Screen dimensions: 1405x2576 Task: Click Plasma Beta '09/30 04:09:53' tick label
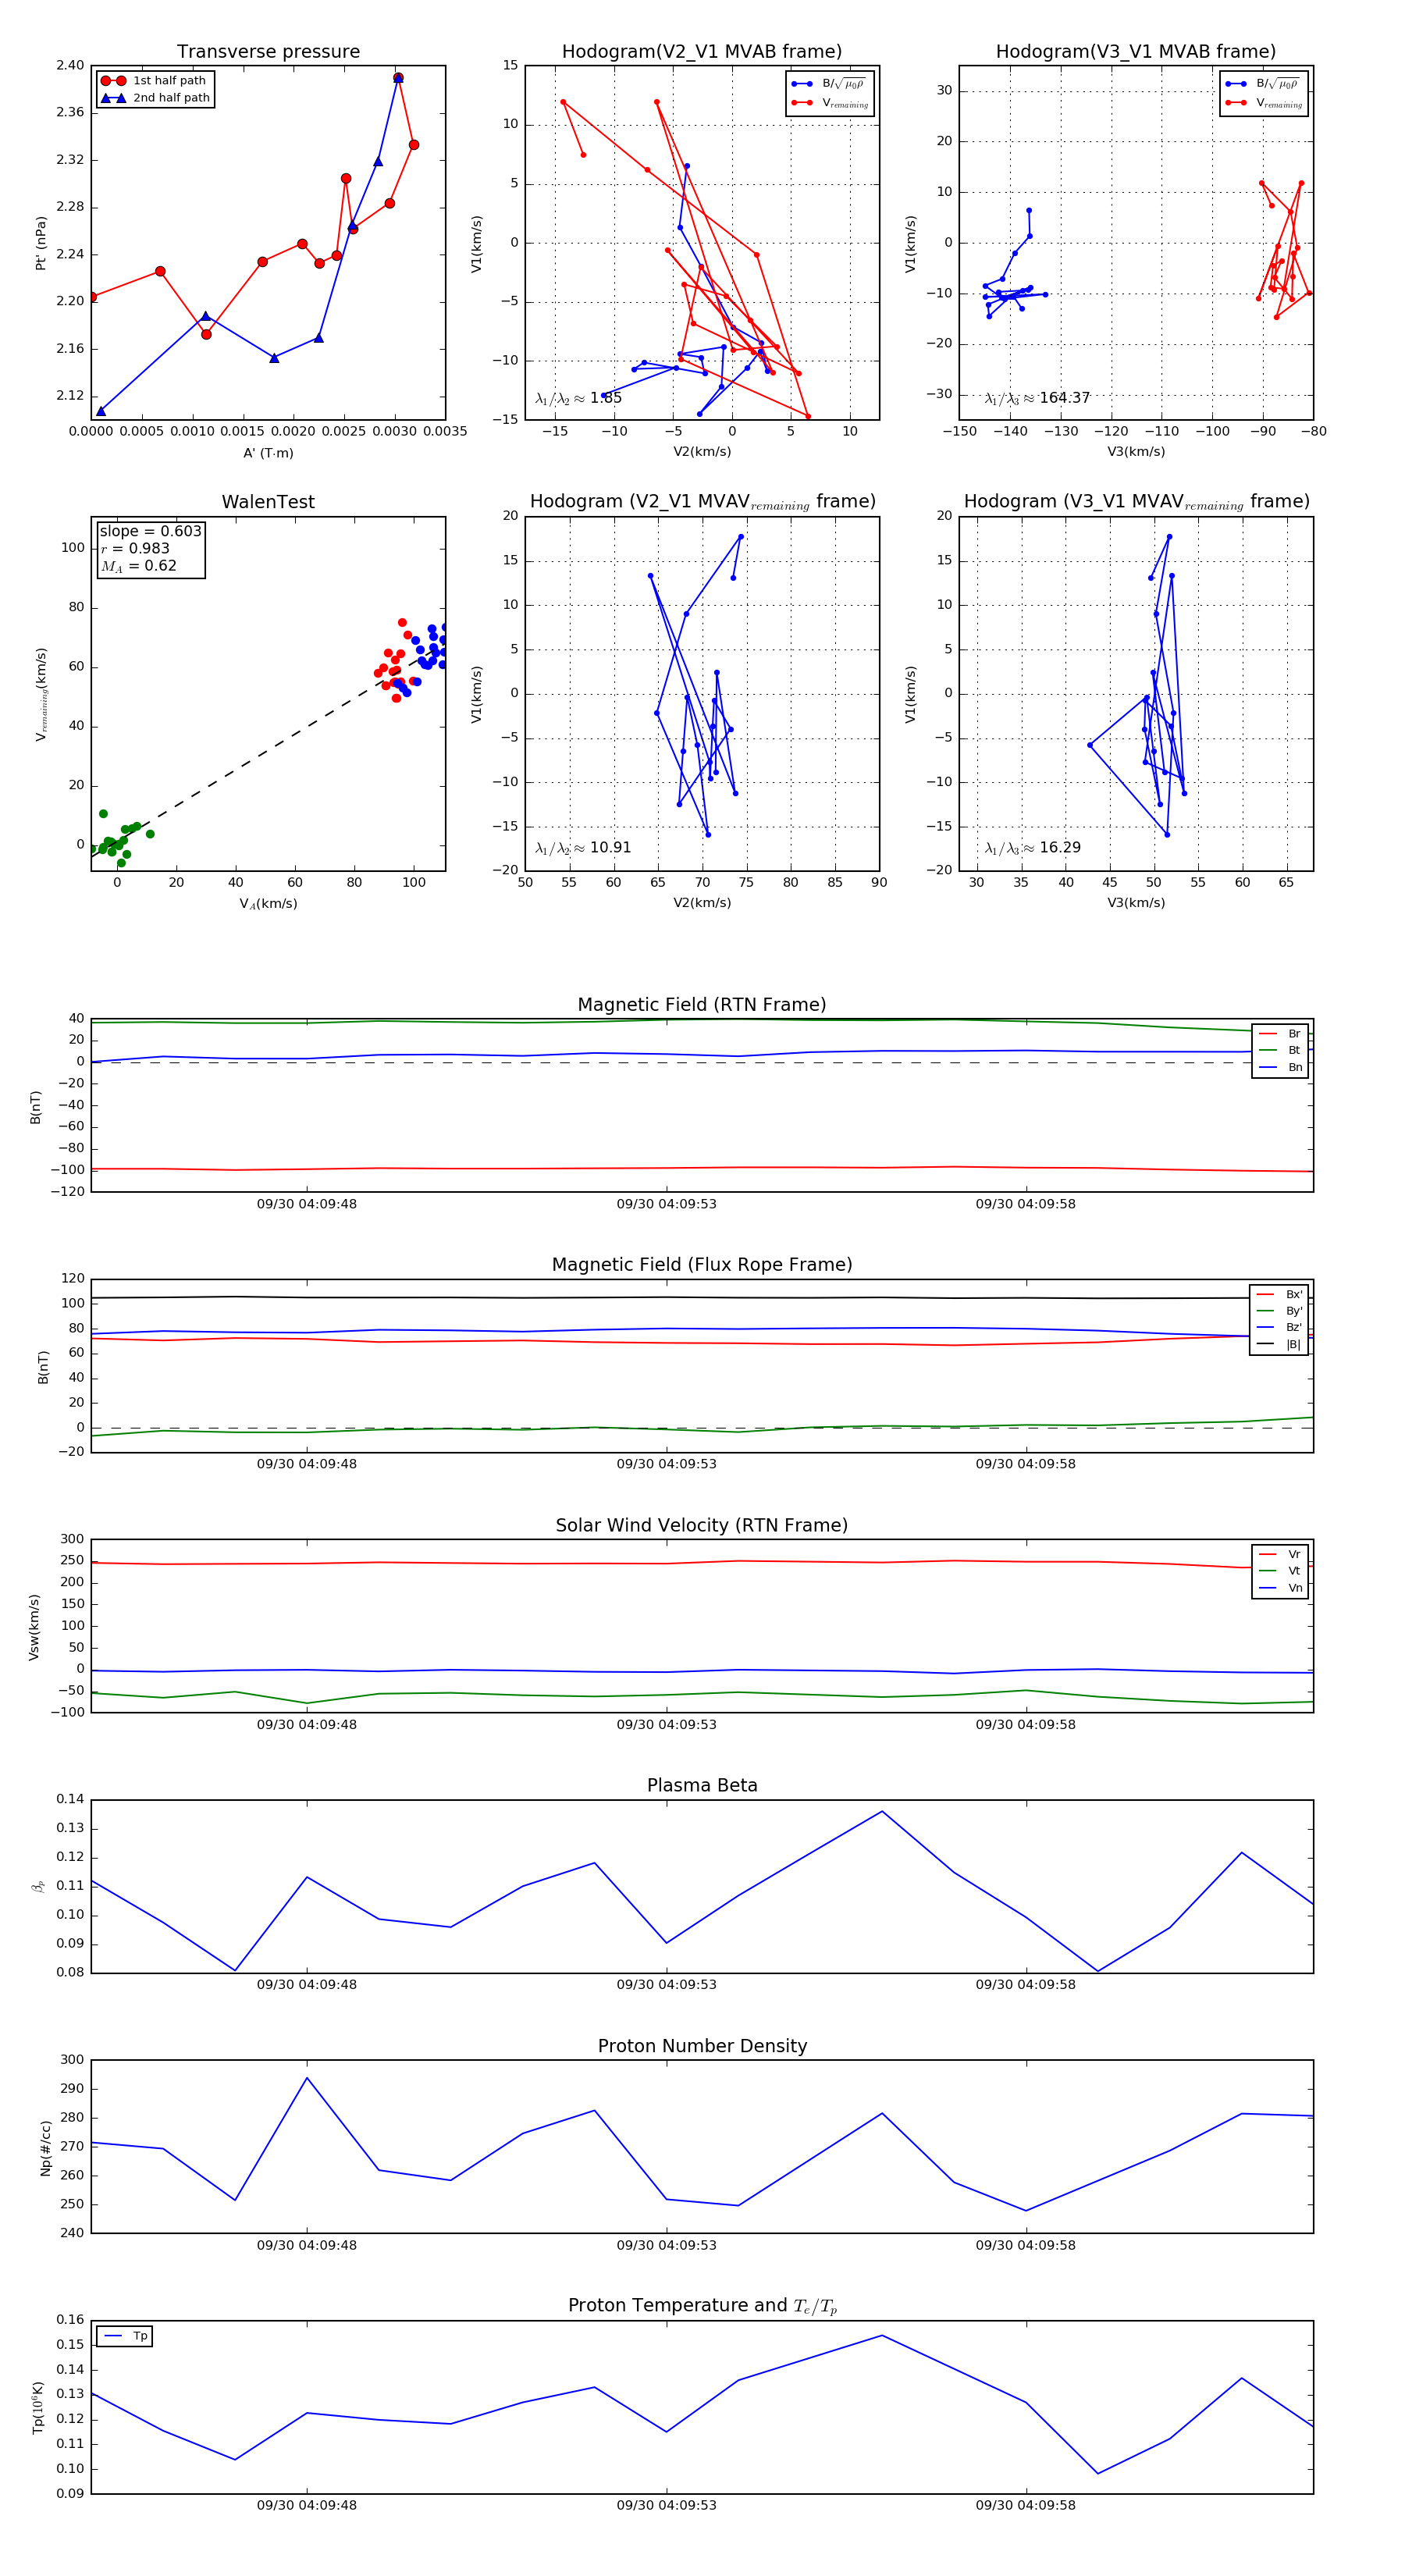point(666,1984)
